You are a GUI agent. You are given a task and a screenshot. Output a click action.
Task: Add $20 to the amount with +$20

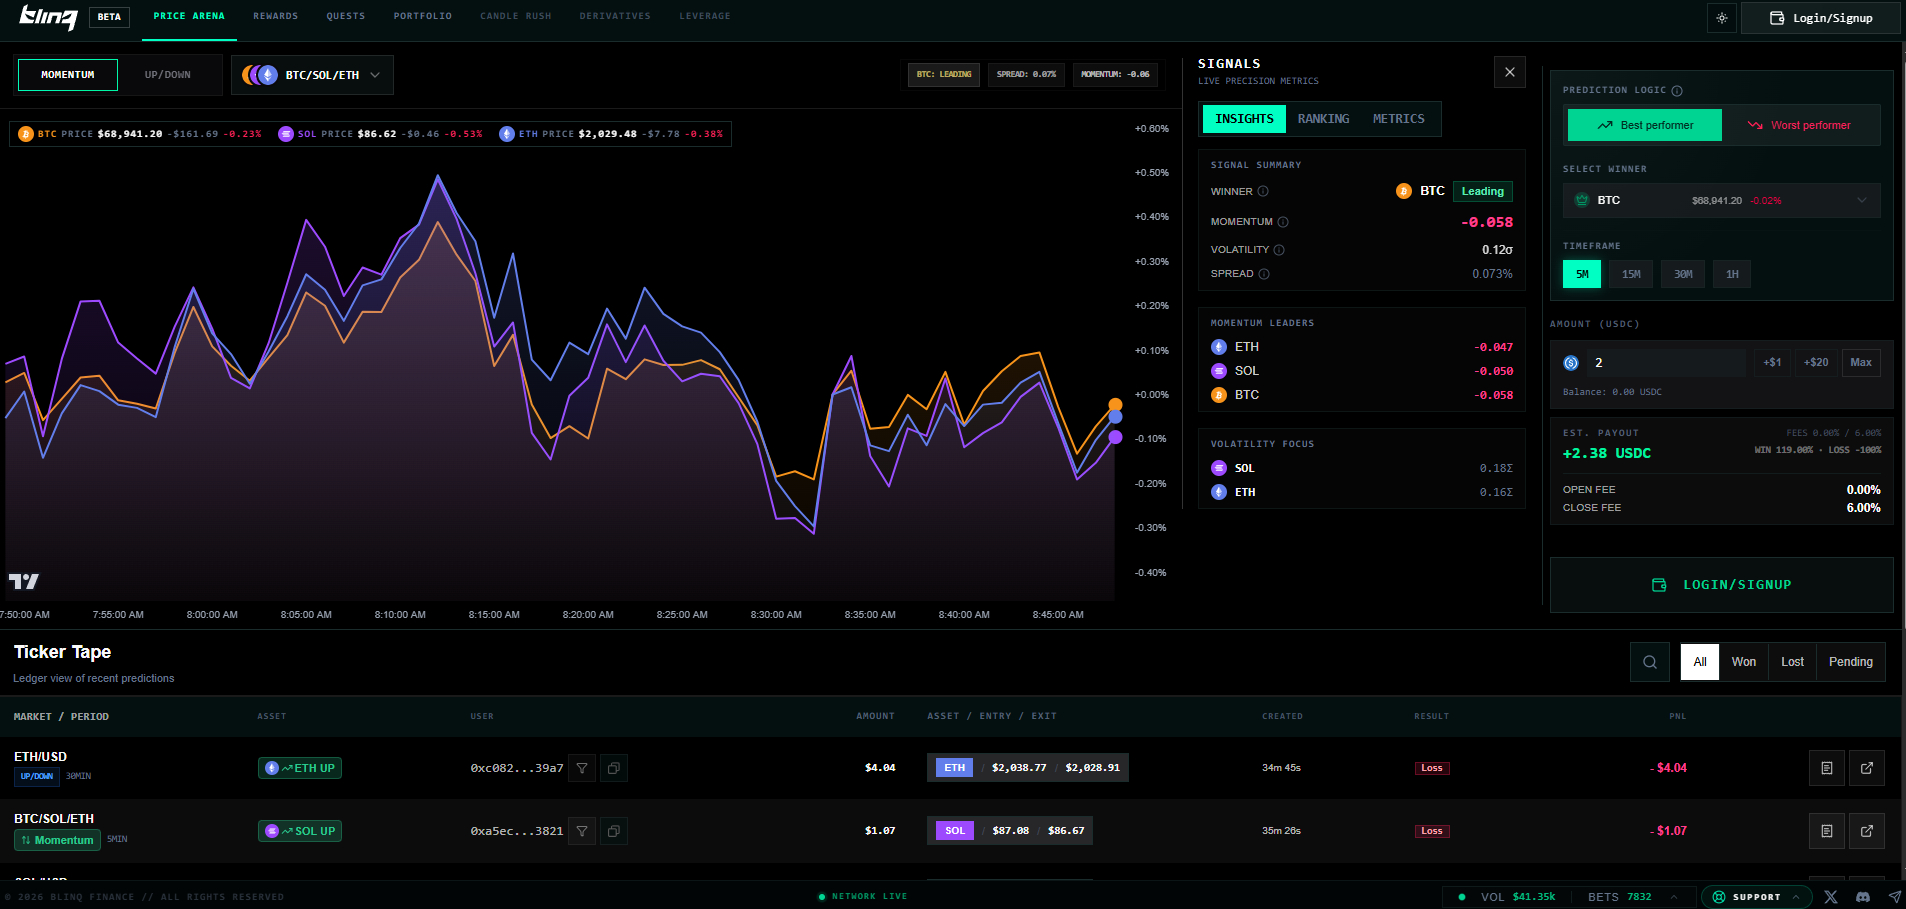[1815, 363]
